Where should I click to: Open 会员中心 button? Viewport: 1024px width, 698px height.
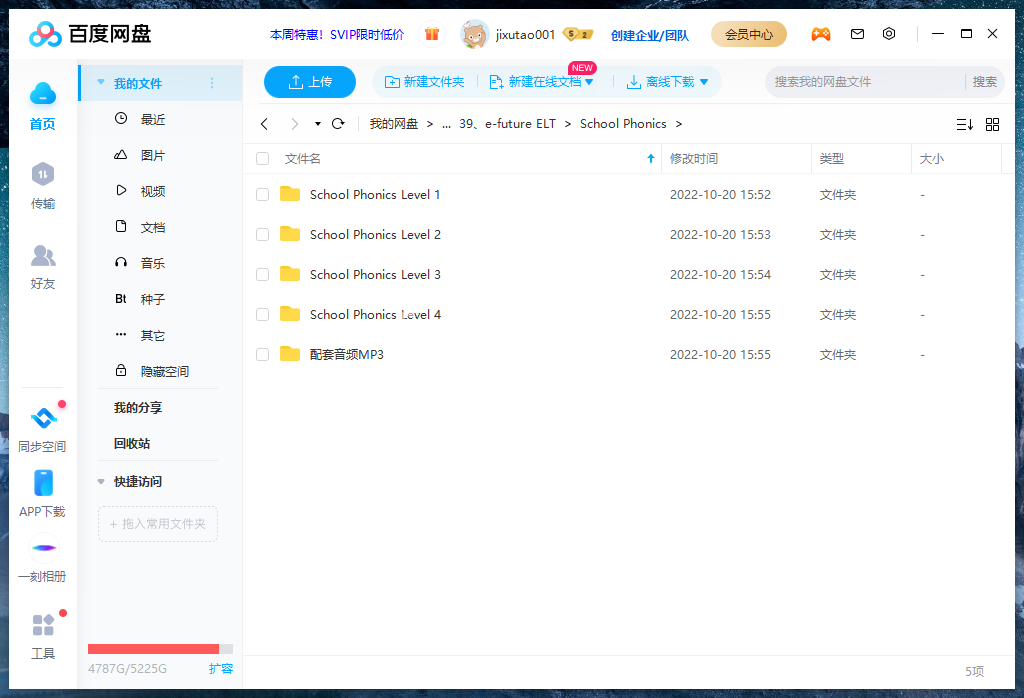click(x=748, y=34)
